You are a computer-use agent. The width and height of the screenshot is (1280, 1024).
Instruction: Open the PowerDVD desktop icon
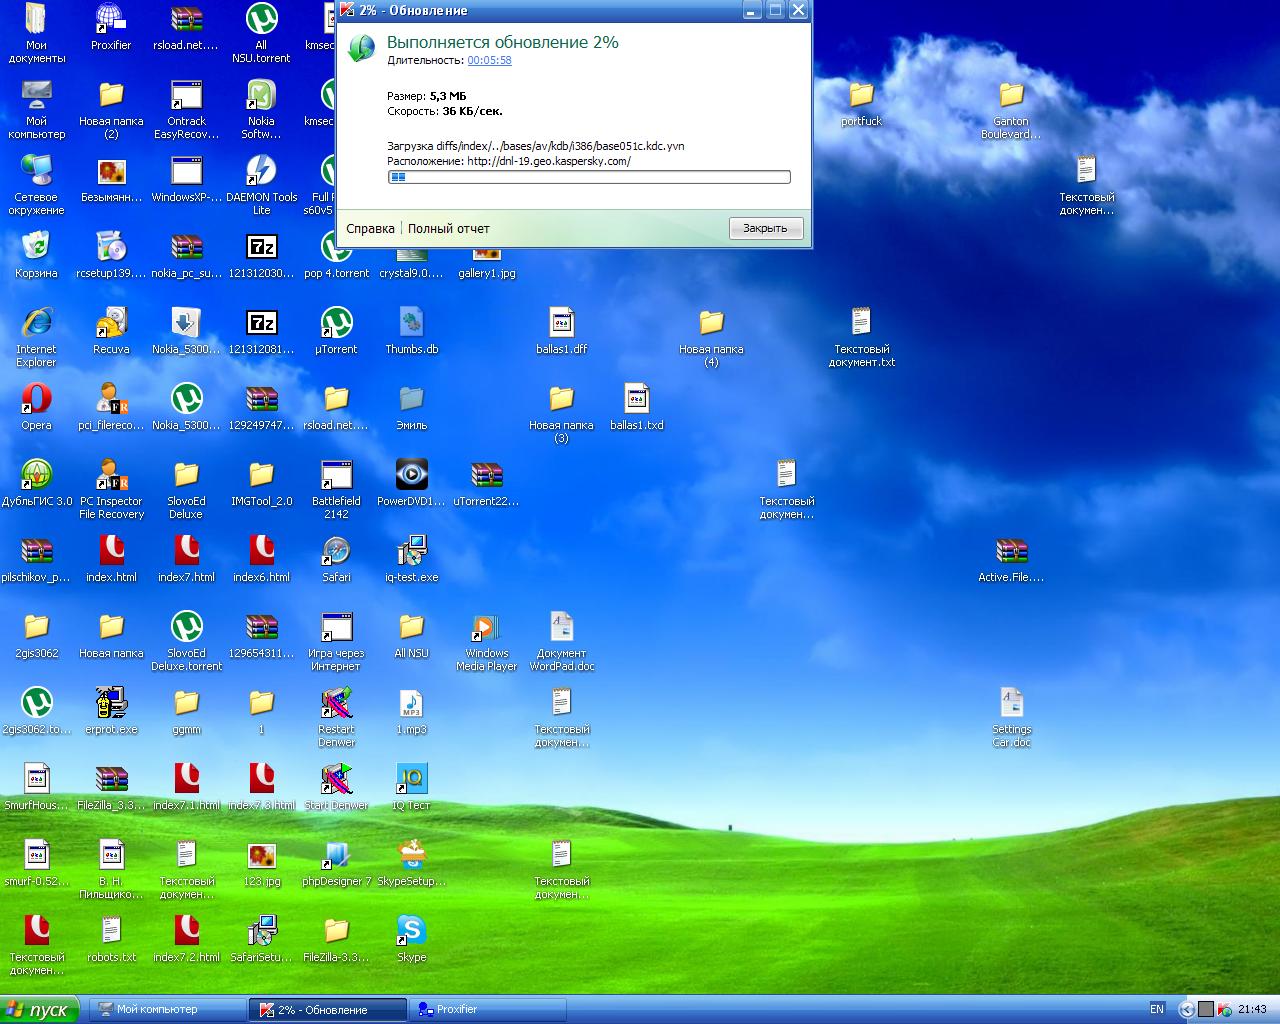pyautogui.click(x=411, y=476)
